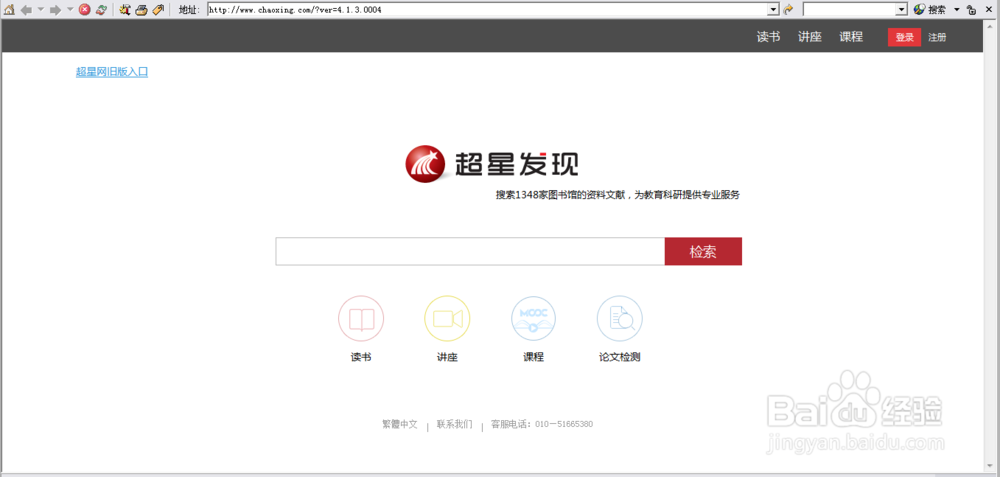Screen dimensions: 1000x477
Task: Click the blue MOOC 课程 icon
Action: coord(534,318)
